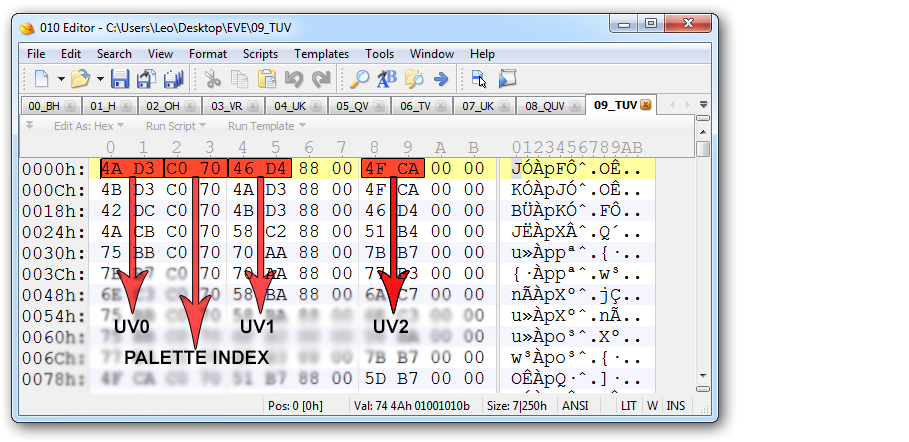Image resolution: width=909 pixels, height=442 pixels.
Task: Select address row 0024h
Action: point(53,232)
